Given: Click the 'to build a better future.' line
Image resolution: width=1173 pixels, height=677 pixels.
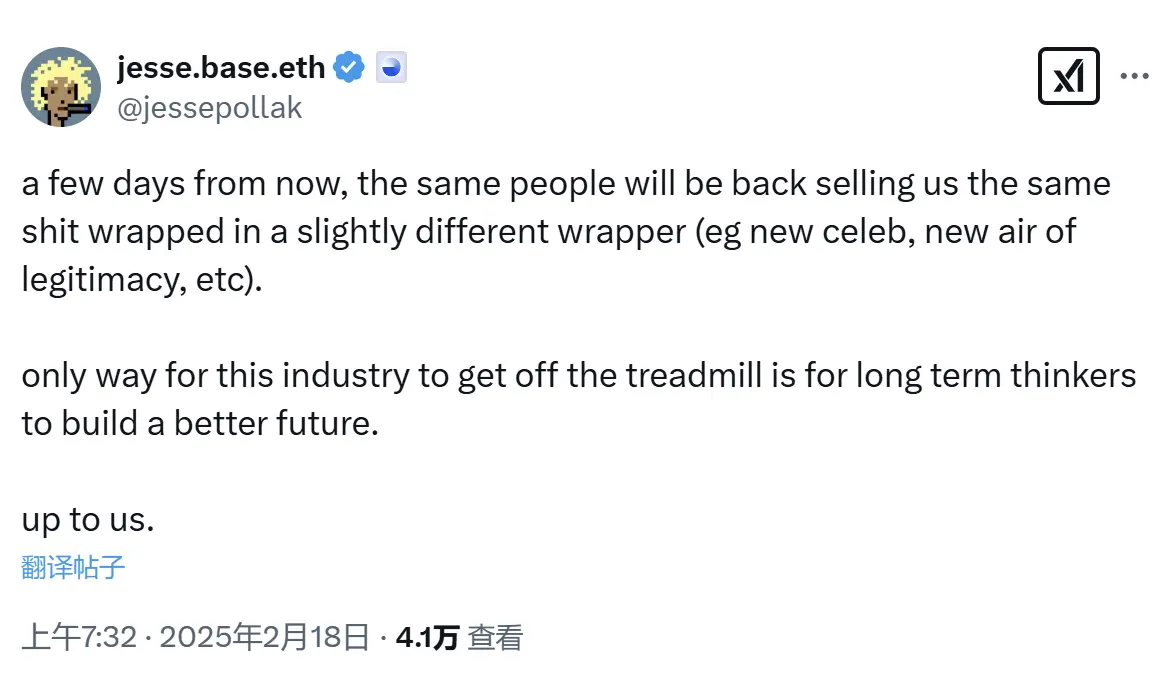Looking at the screenshot, I should click(200, 423).
